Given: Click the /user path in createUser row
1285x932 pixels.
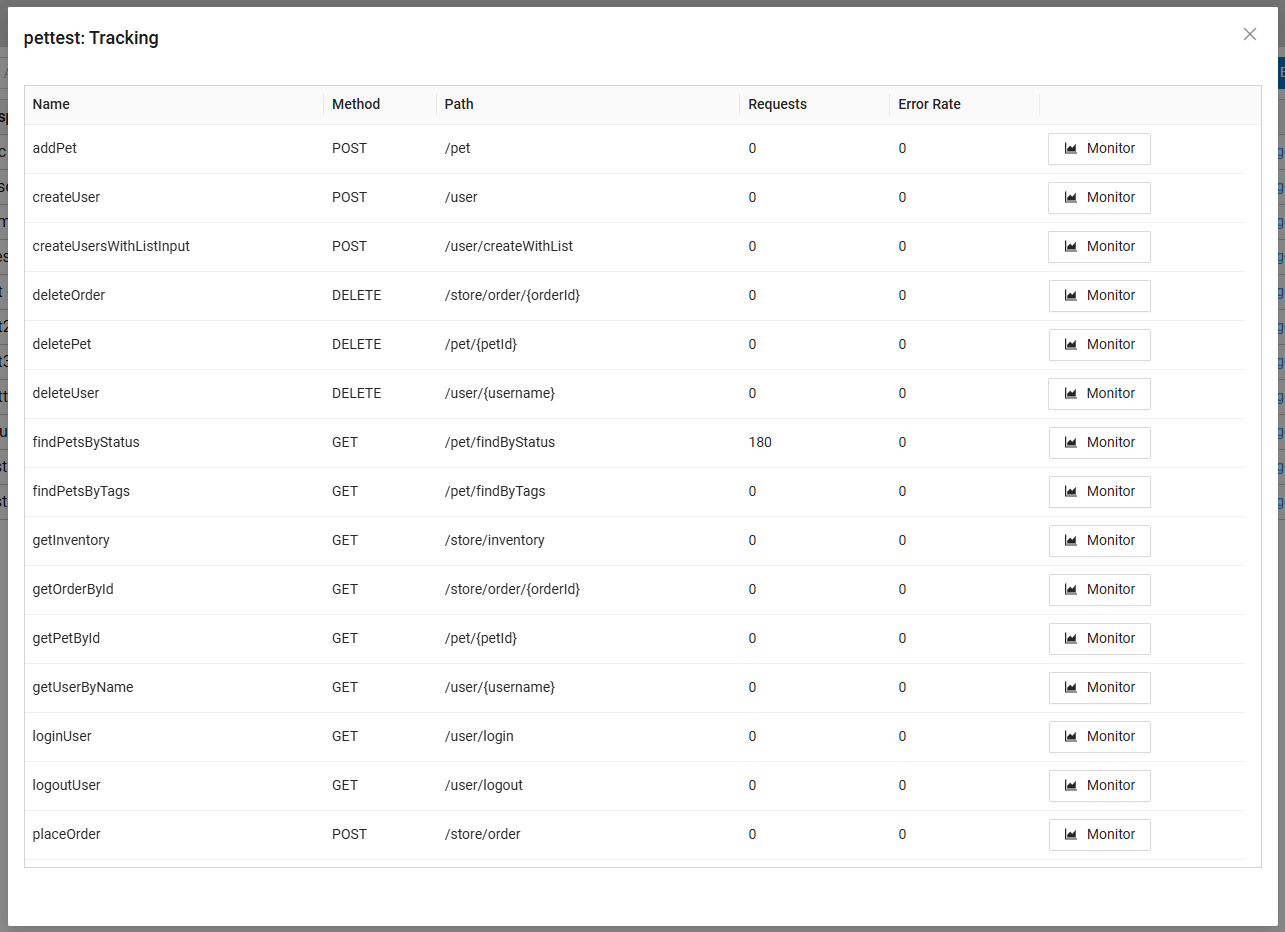Looking at the screenshot, I should pos(461,197).
